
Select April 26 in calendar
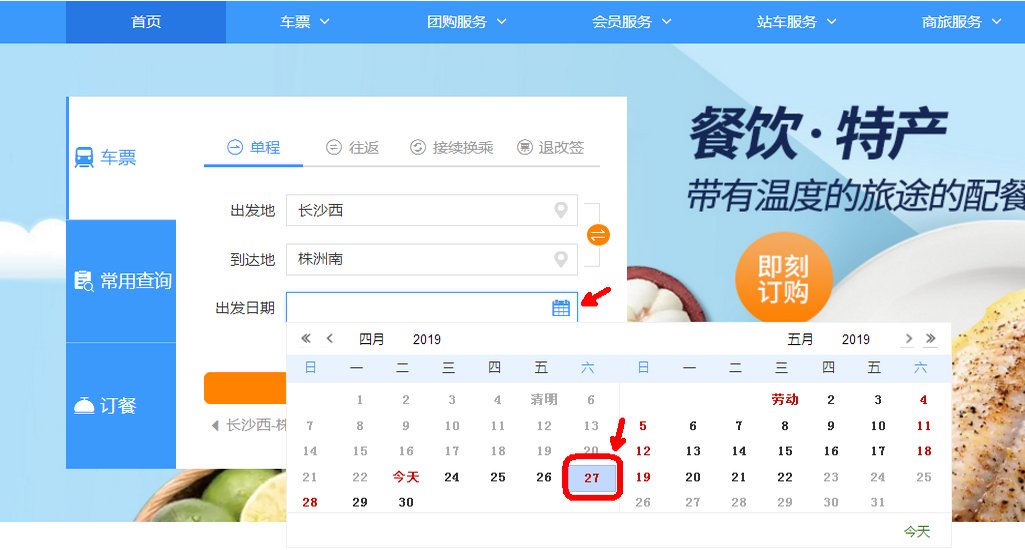(544, 477)
